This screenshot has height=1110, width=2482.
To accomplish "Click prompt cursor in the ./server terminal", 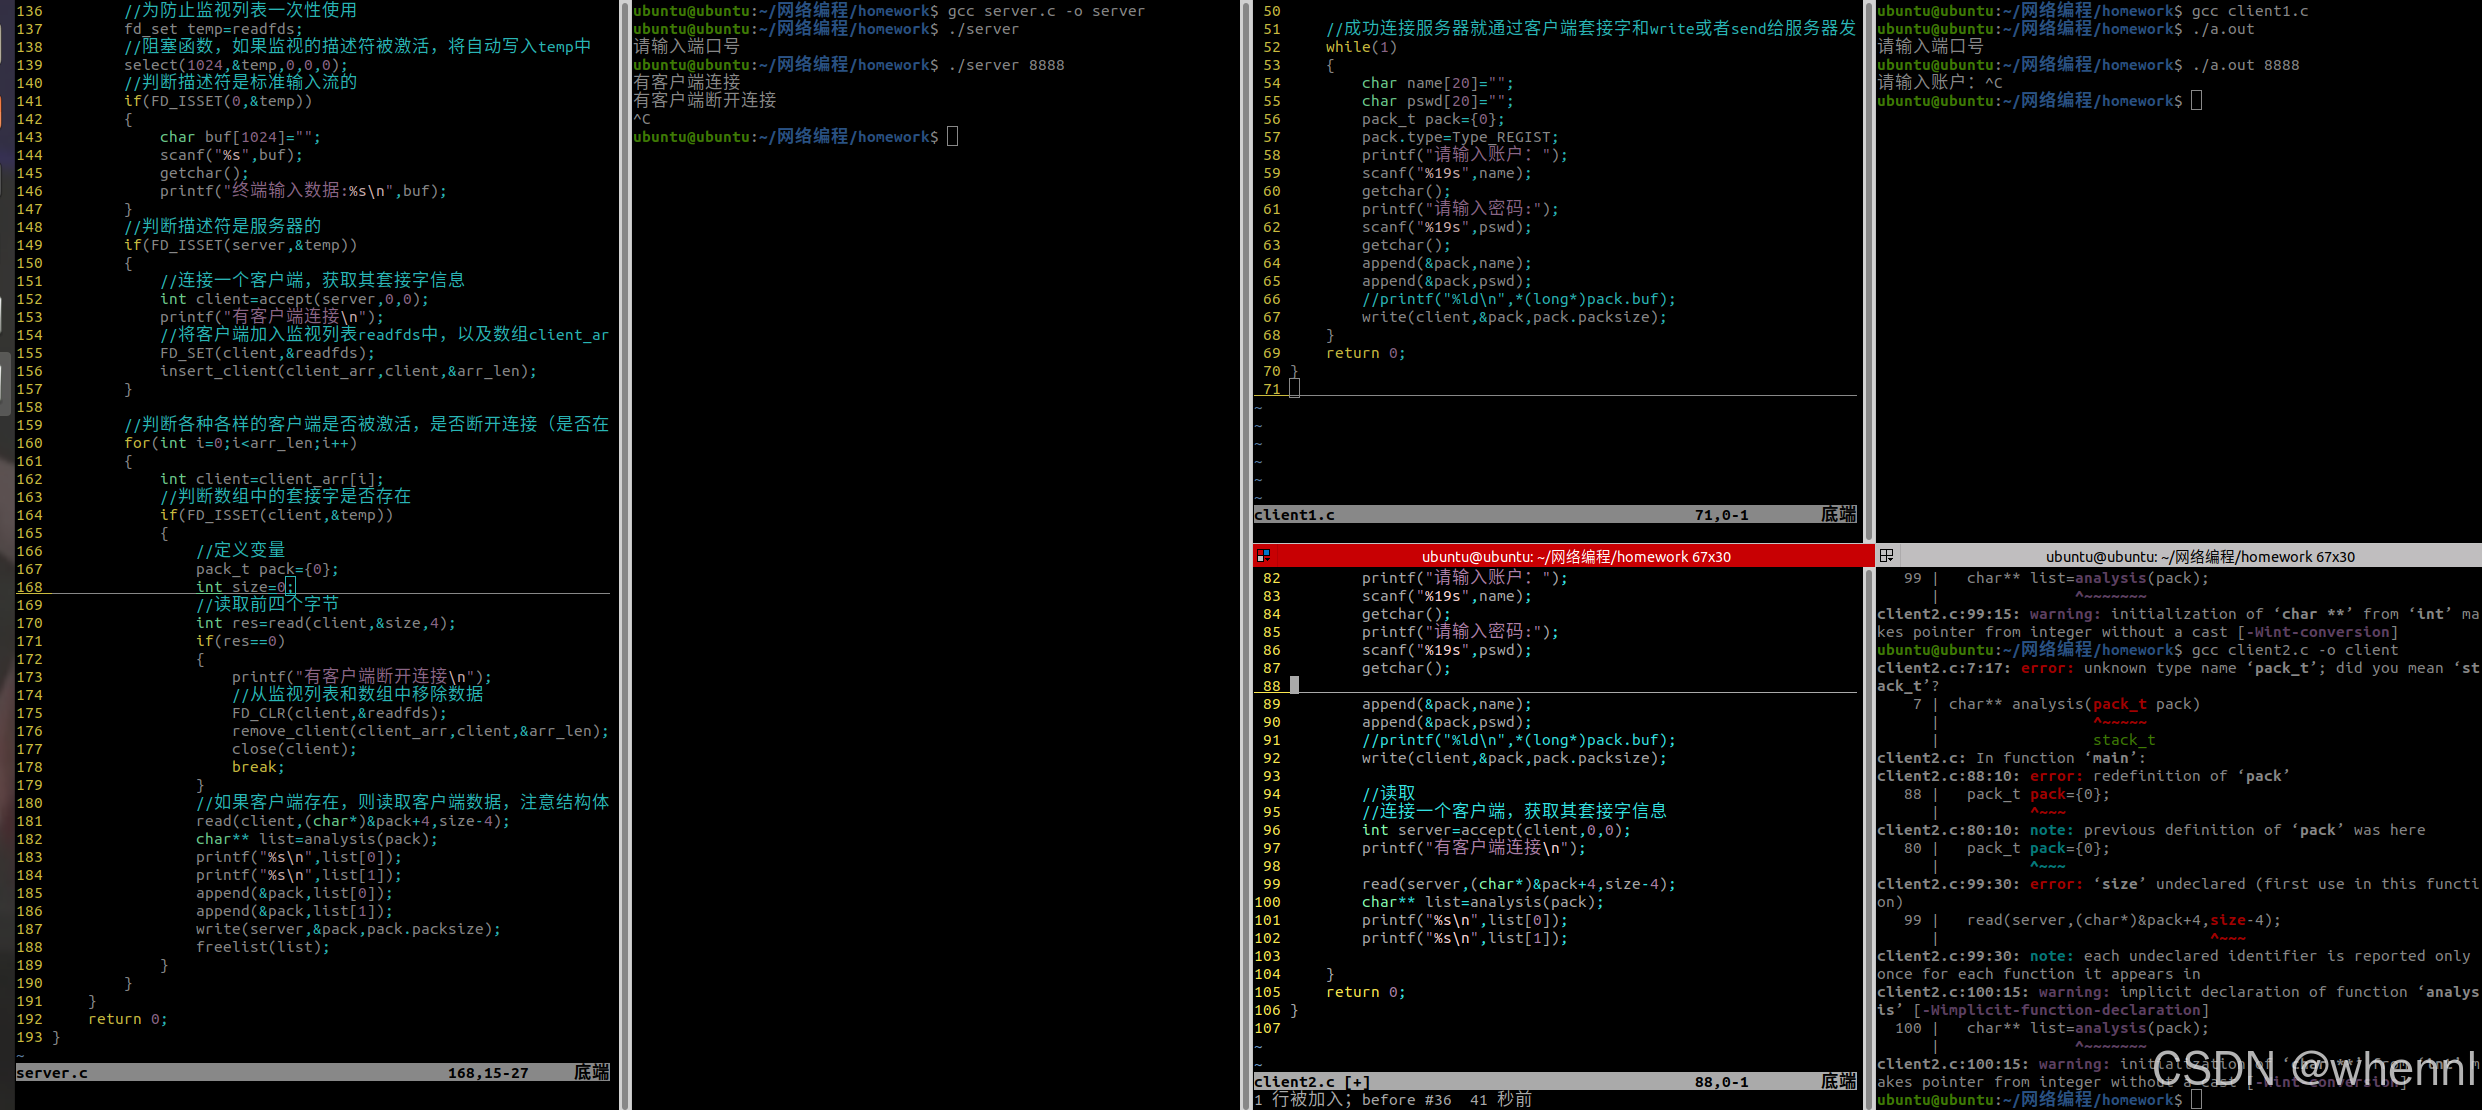I will (x=952, y=137).
